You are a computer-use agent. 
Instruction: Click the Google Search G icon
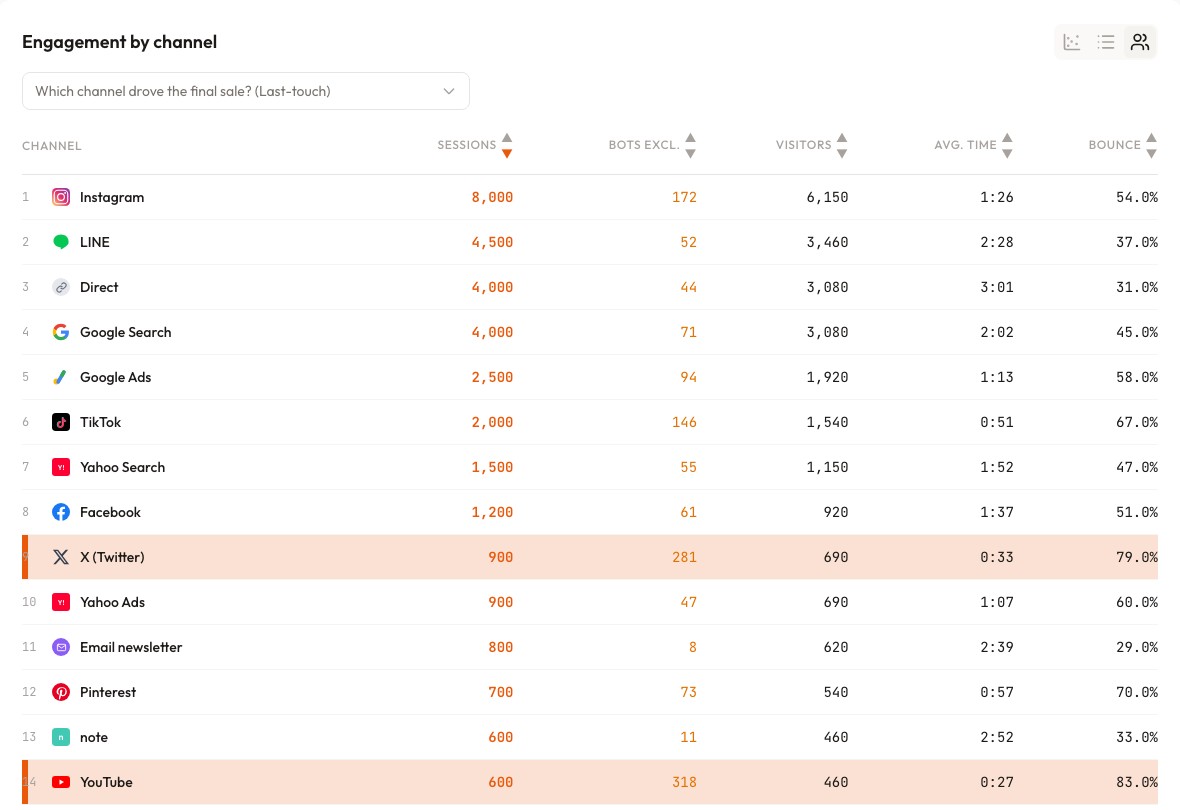click(x=61, y=332)
